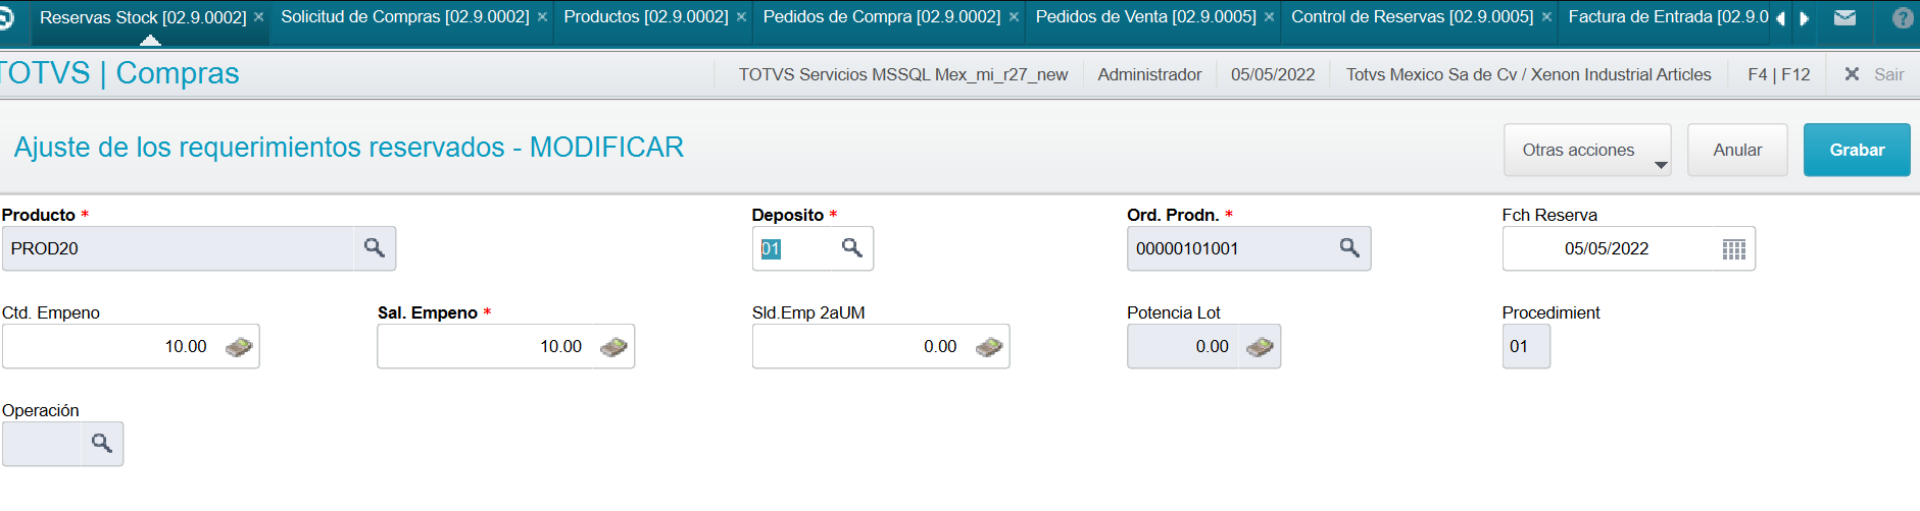Screen dimensions: 1920x511
Task: Open the Producto field search lookup
Action: [374, 248]
